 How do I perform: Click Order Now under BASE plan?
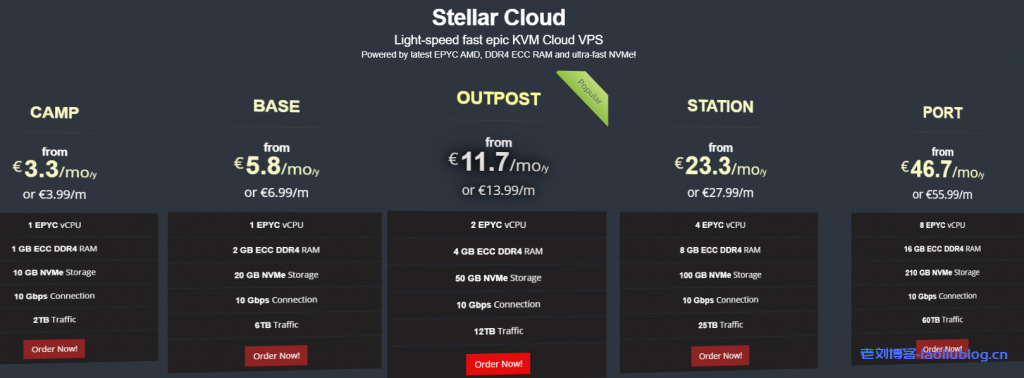[x=276, y=356]
